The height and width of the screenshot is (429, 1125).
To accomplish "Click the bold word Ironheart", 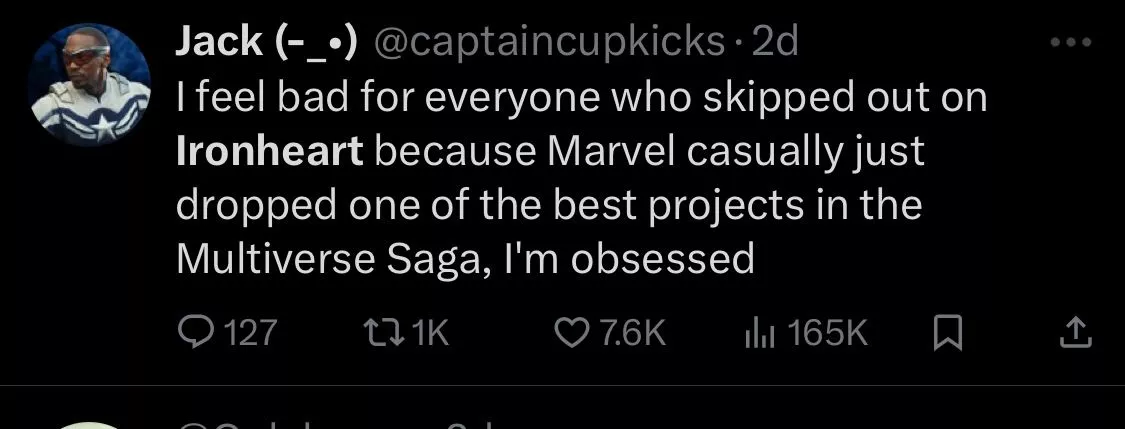I will point(269,151).
